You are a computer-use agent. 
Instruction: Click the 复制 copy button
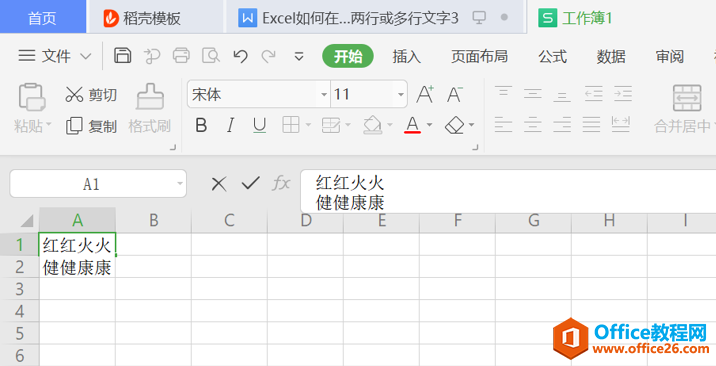point(91,126)
